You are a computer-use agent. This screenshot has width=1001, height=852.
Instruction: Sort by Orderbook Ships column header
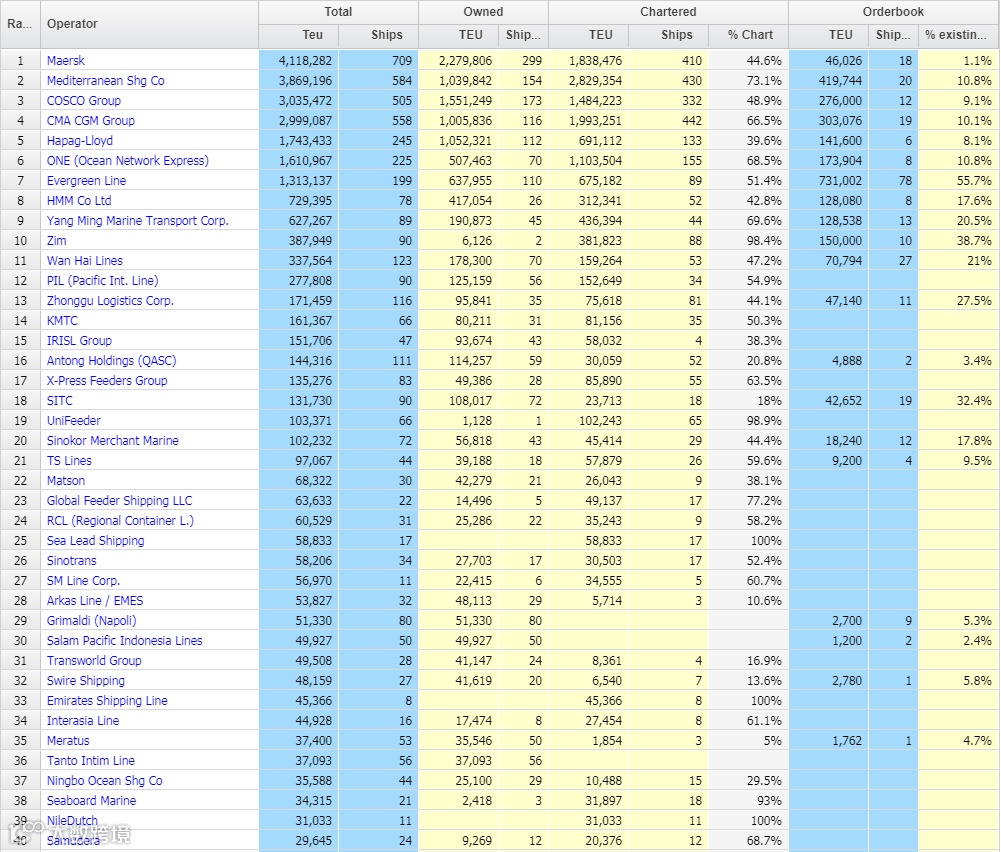click(894, 35)
